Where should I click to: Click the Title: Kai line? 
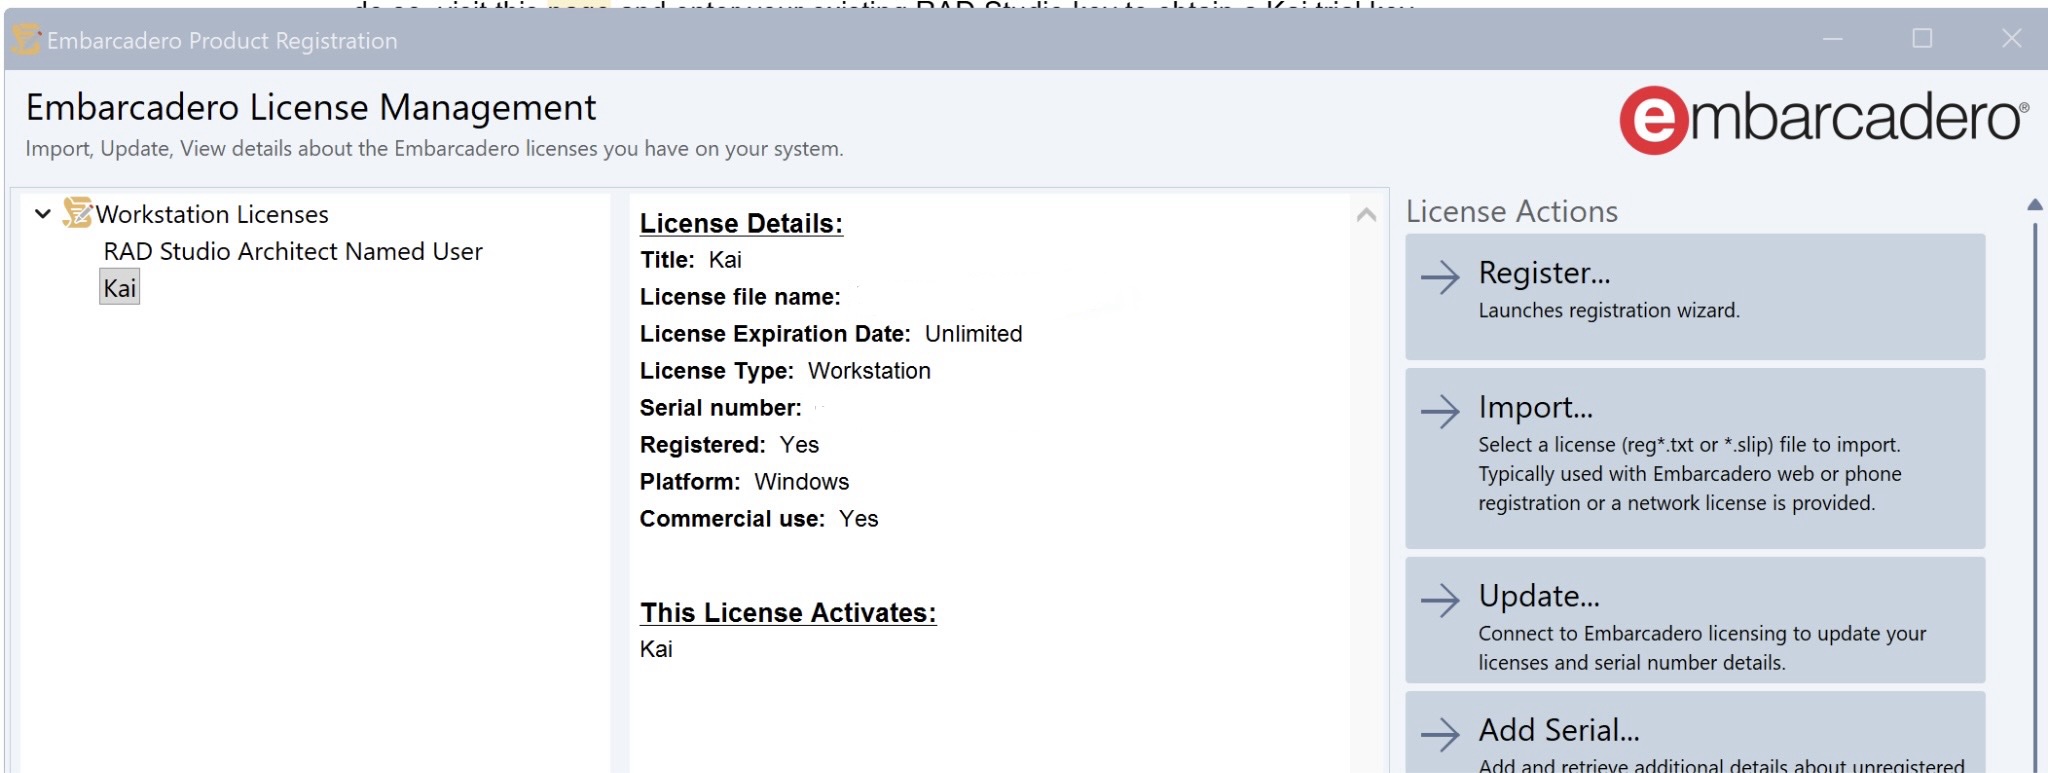[691, 260]
